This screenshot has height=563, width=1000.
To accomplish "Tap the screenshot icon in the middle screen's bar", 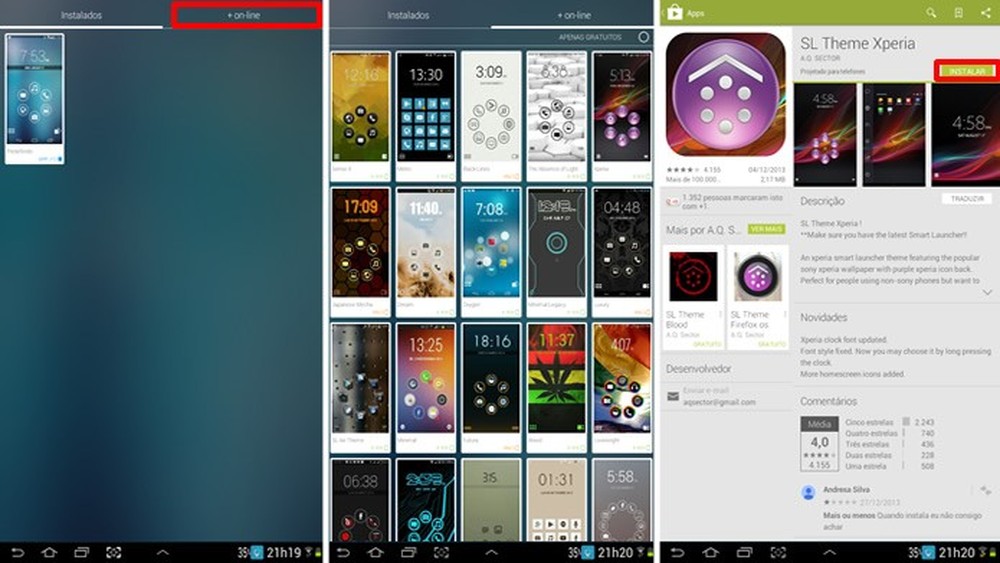I will [x=441, y=552].
